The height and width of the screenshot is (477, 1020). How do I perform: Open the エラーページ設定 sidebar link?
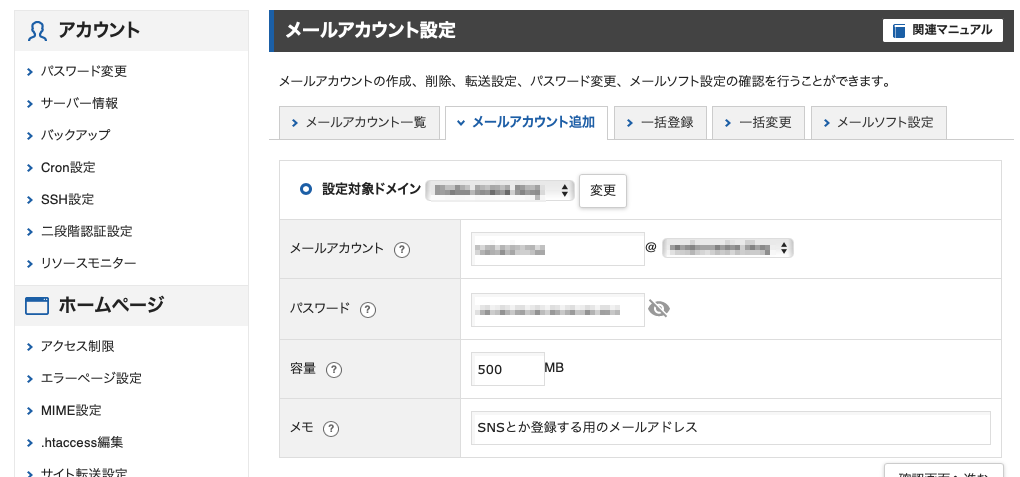[91, 378]
